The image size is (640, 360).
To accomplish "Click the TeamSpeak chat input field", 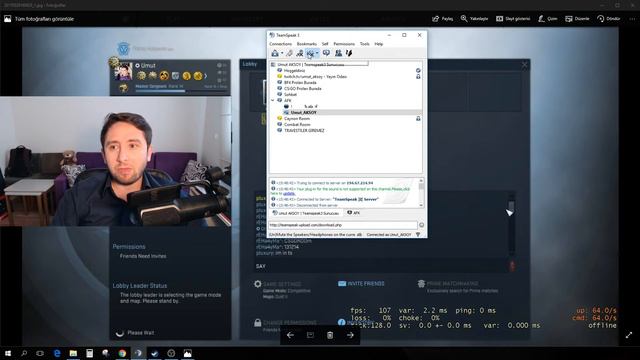I will pyautogui.click(x=343, y=225).
